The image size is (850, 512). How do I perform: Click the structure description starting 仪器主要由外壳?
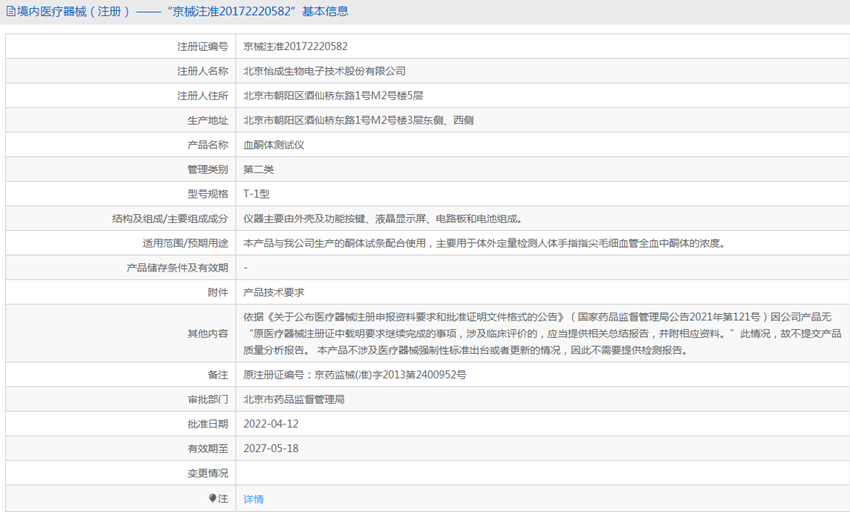(383, 219)
